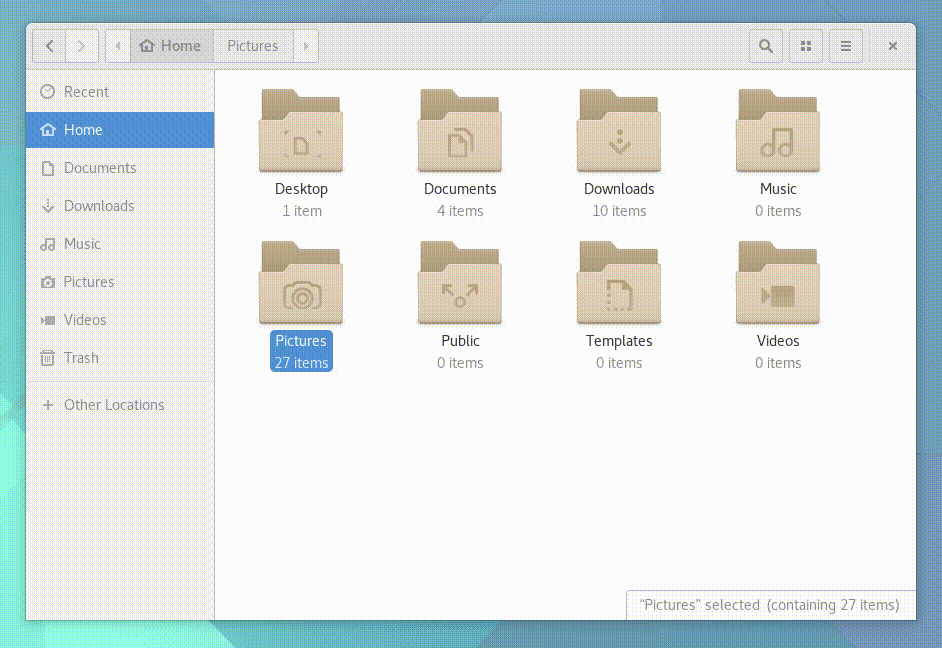Screen dimensions: 942x648
Task: Expand the breadcrumb with the right chevron arrow
Action: (306, 45)
